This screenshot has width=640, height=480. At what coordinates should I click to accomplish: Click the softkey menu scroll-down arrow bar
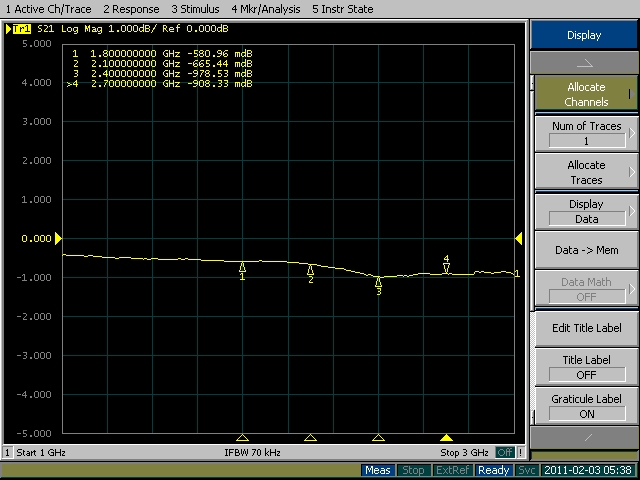(584, 438)
